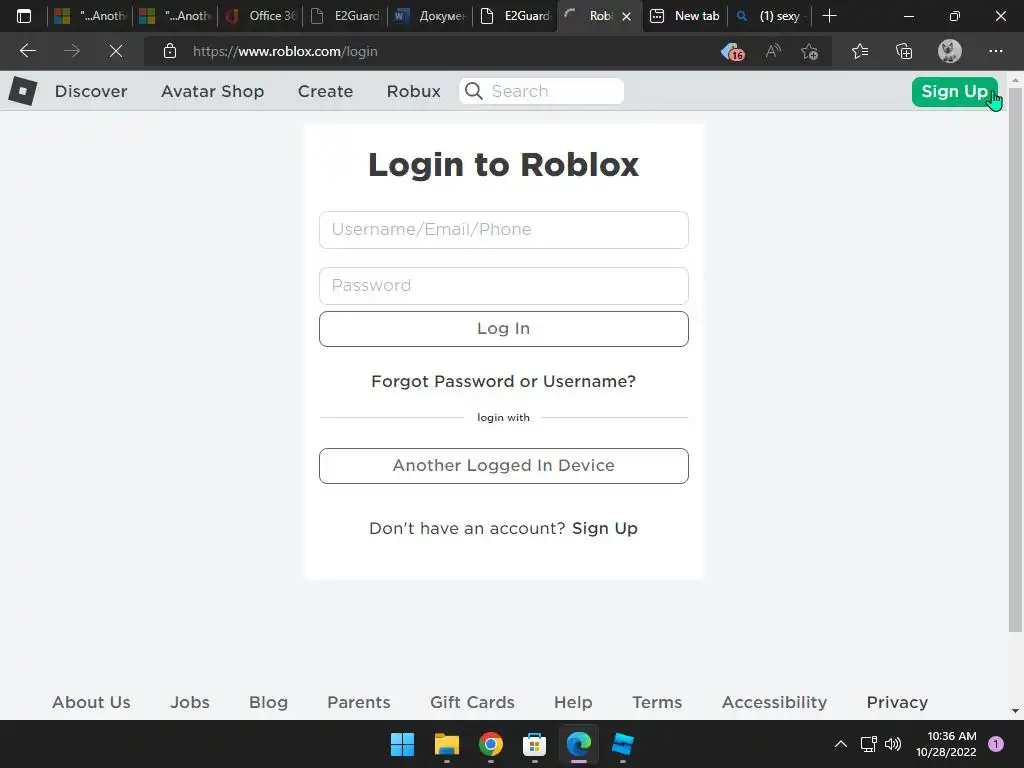Switch to Edge in the taskbar
This screenshot has width=1024, height=768.
(579, 744)
